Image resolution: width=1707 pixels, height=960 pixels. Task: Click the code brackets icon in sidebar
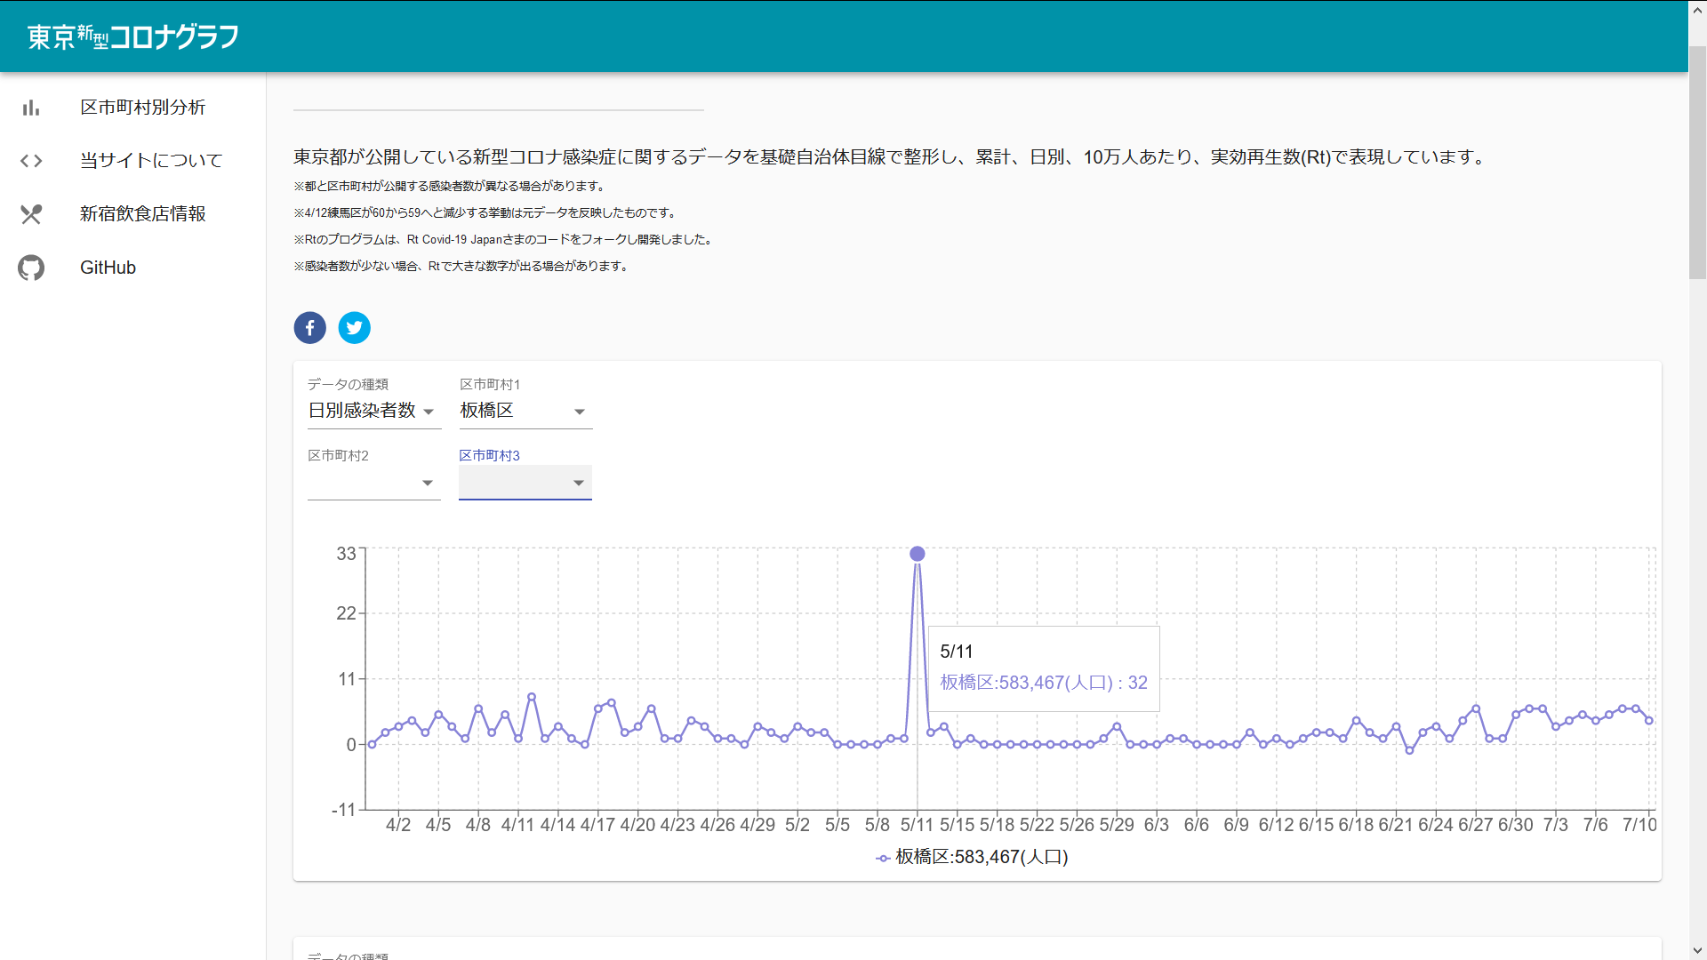click(x=31, y=161)
